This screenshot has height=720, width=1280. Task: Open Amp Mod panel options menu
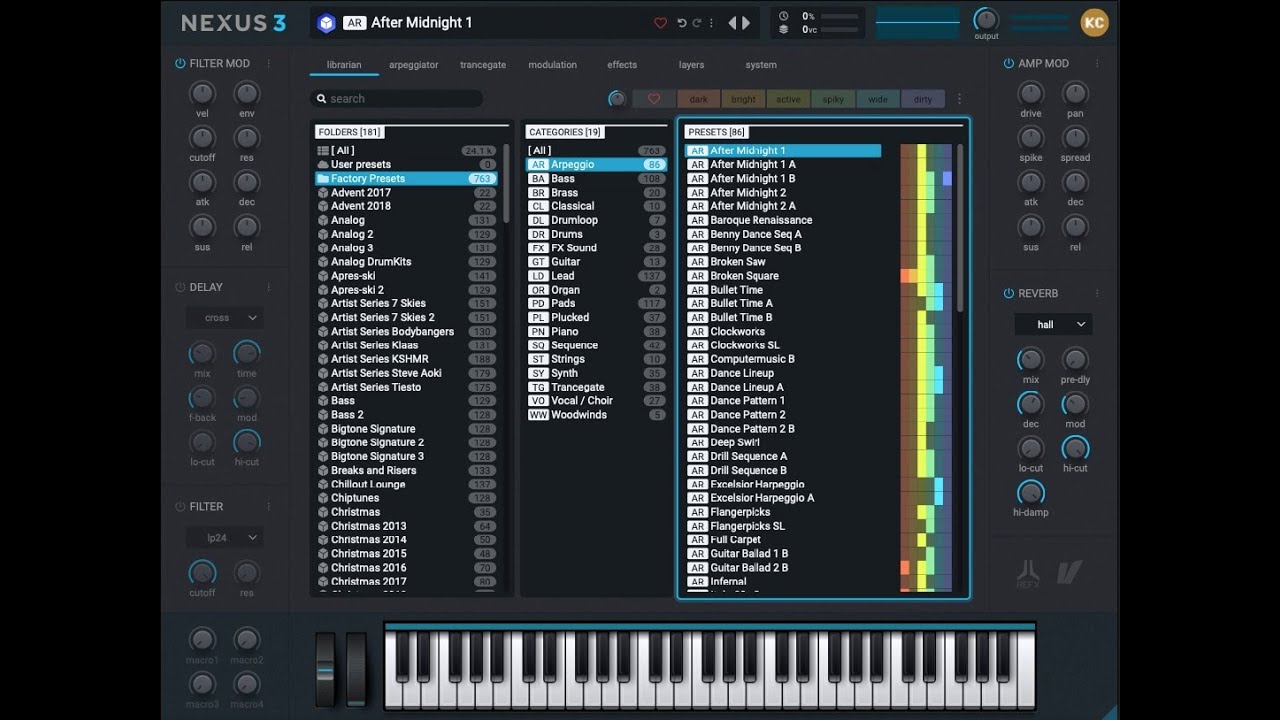1097,63
